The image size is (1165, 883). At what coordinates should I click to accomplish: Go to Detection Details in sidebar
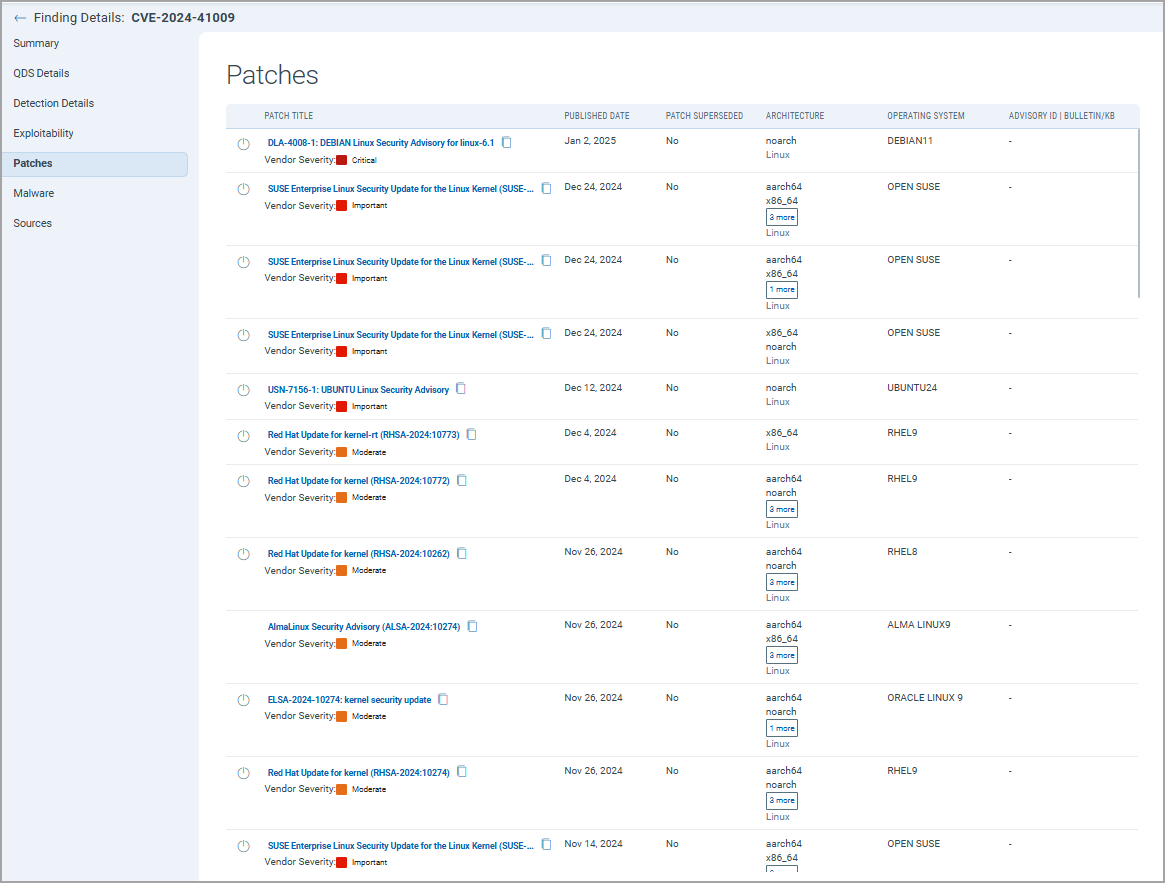tap(54, 103)
